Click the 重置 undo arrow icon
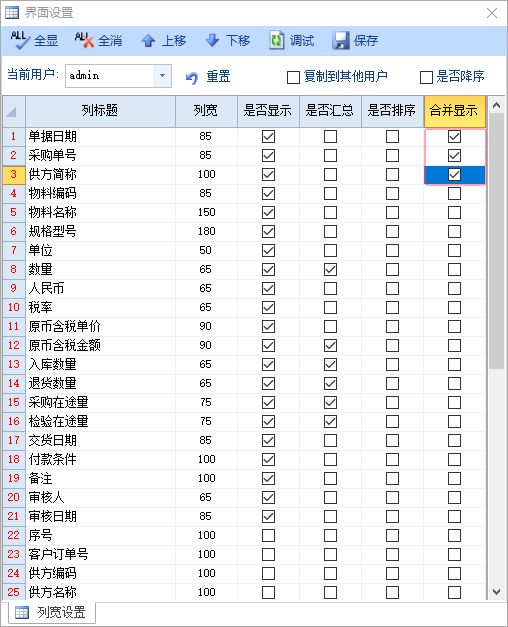This screenshot has height=627, width=508. (x=192, y=77)
